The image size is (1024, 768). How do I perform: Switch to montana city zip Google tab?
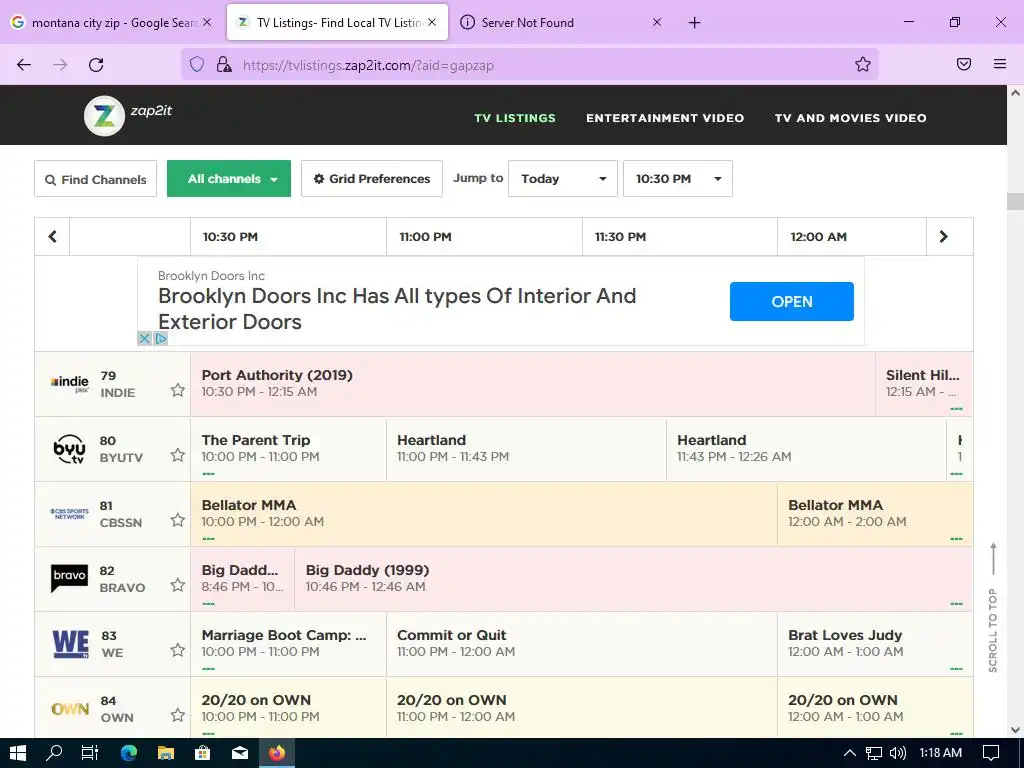pos(111,23)
